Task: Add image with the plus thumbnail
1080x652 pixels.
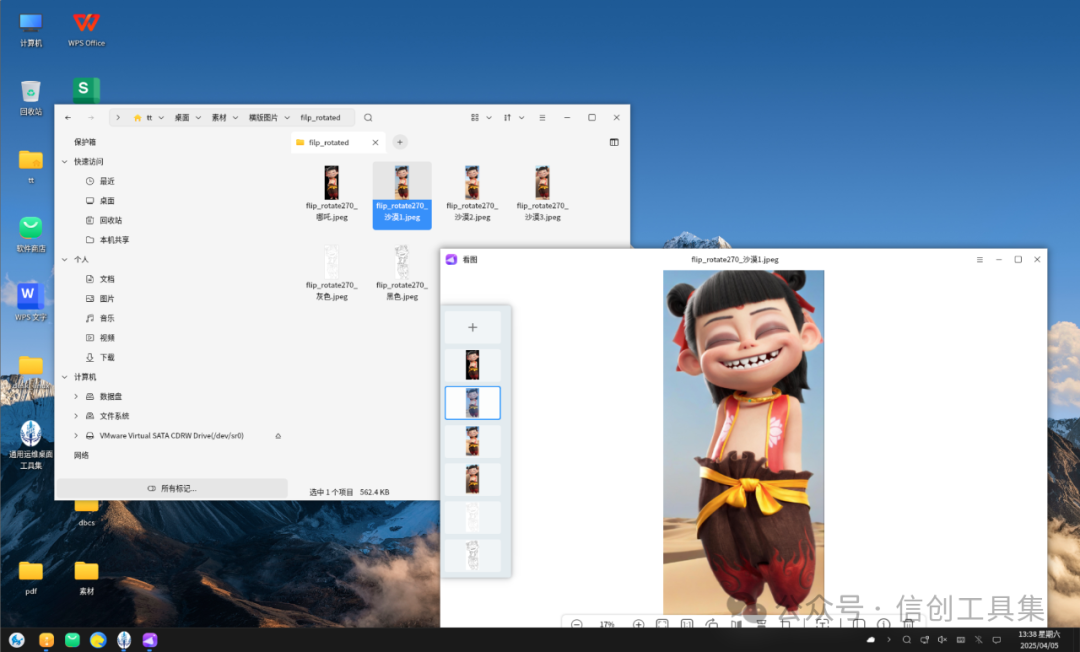Action: click(472, 327)
